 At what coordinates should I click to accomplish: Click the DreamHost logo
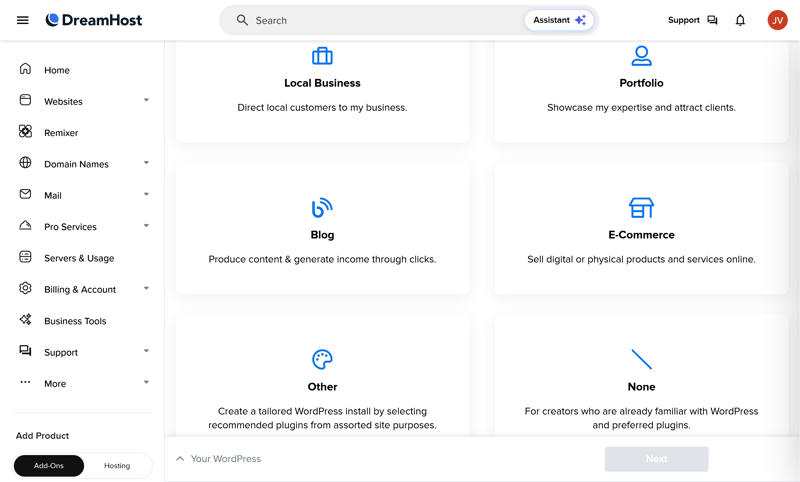pos(94,20)
